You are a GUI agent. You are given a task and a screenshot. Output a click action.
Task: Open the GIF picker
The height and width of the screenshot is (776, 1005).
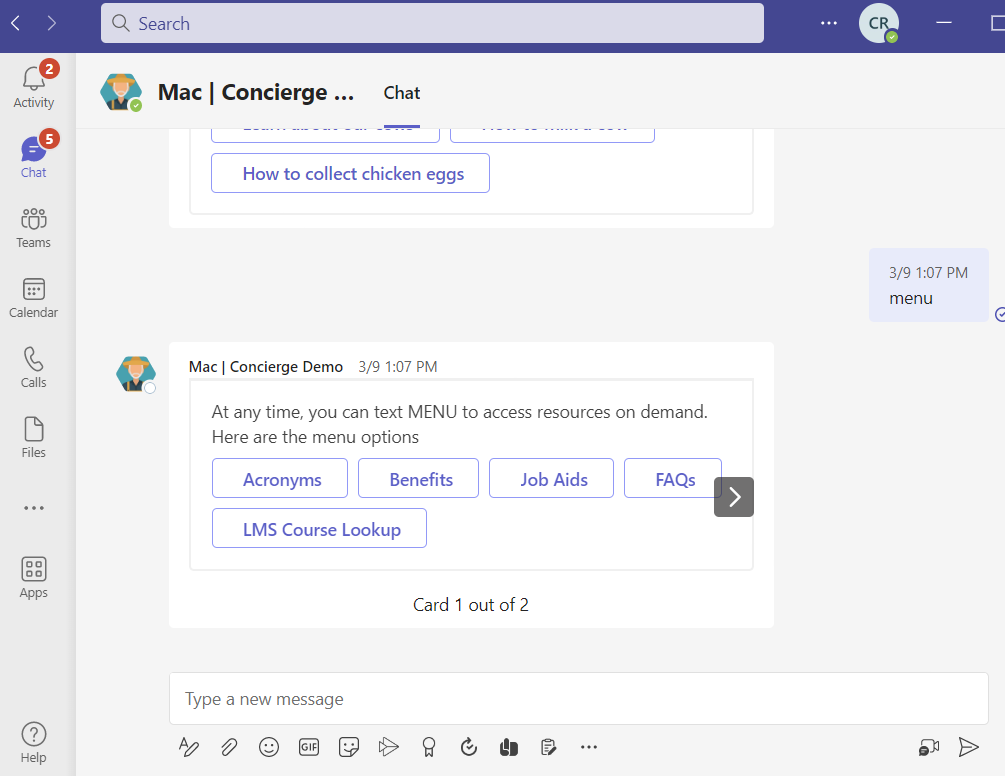pos(309,747)
